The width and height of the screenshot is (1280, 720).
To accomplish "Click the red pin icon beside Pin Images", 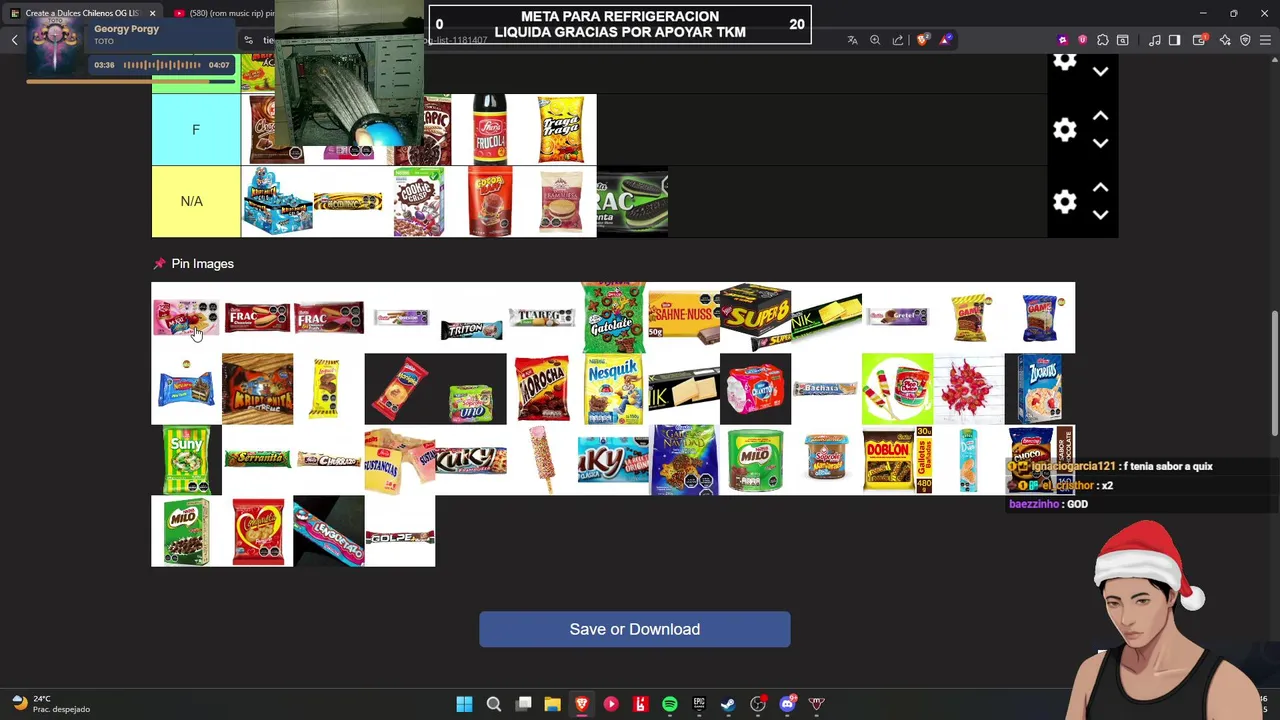I will [159, 264].
